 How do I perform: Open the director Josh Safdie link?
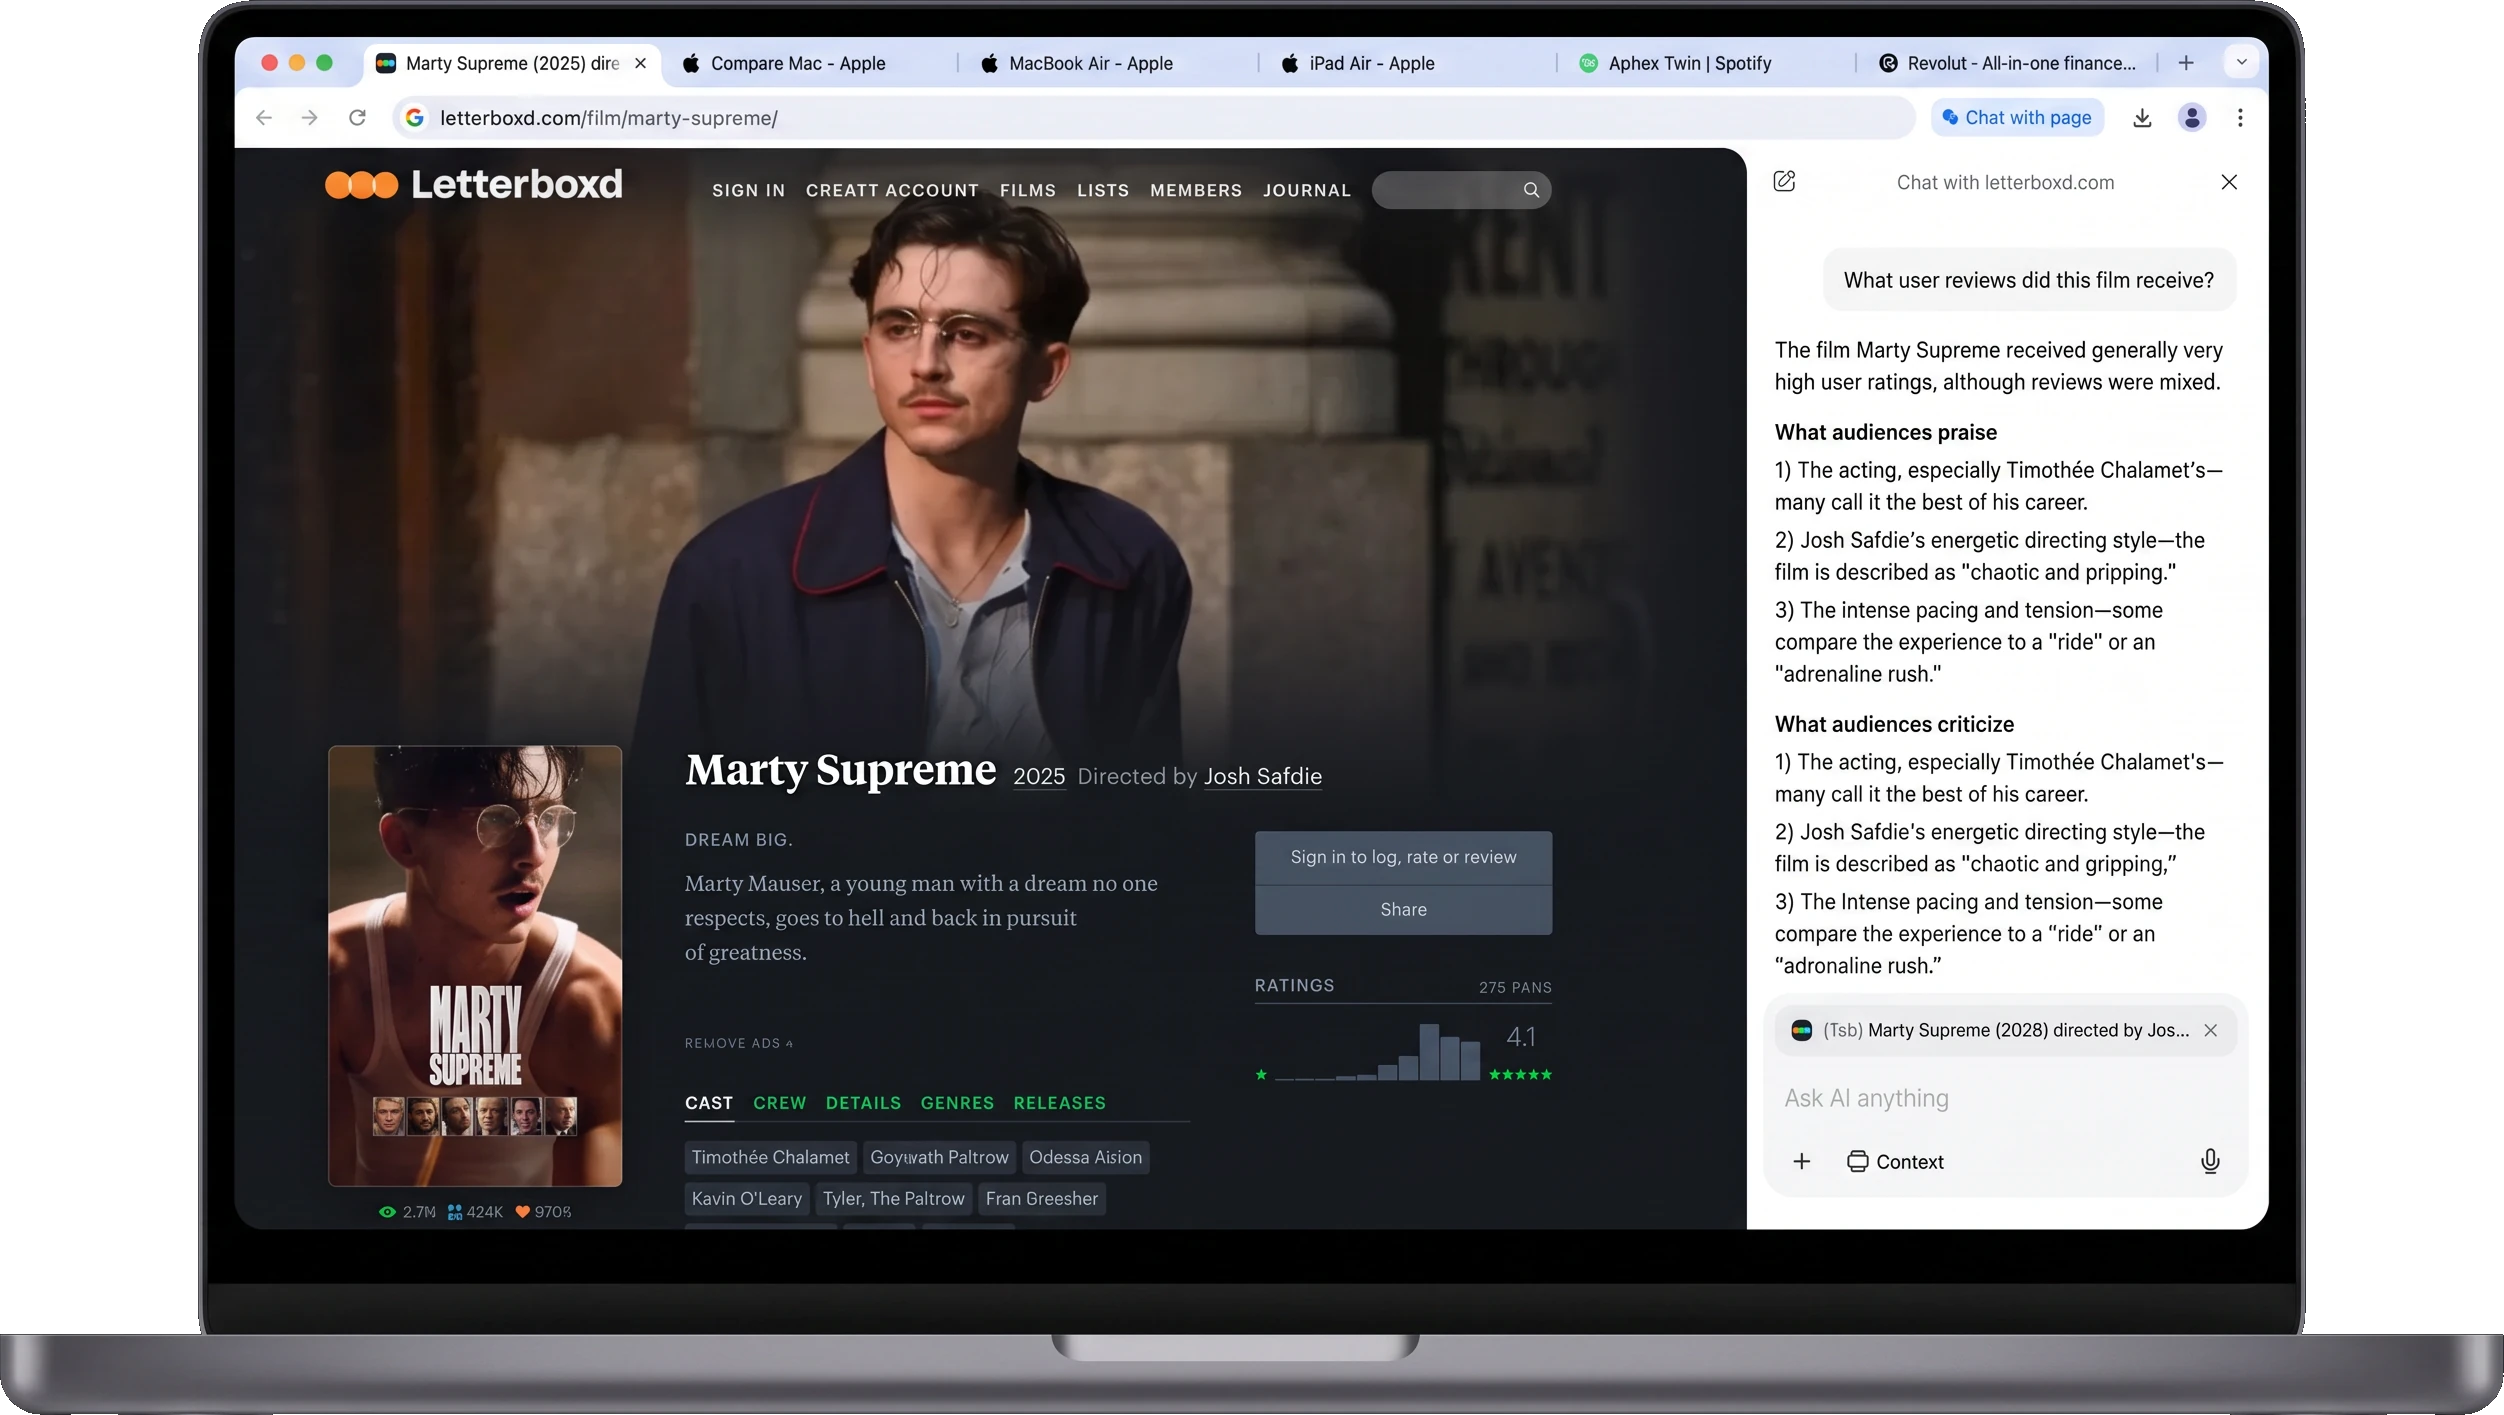click(x=1263, y=777)
